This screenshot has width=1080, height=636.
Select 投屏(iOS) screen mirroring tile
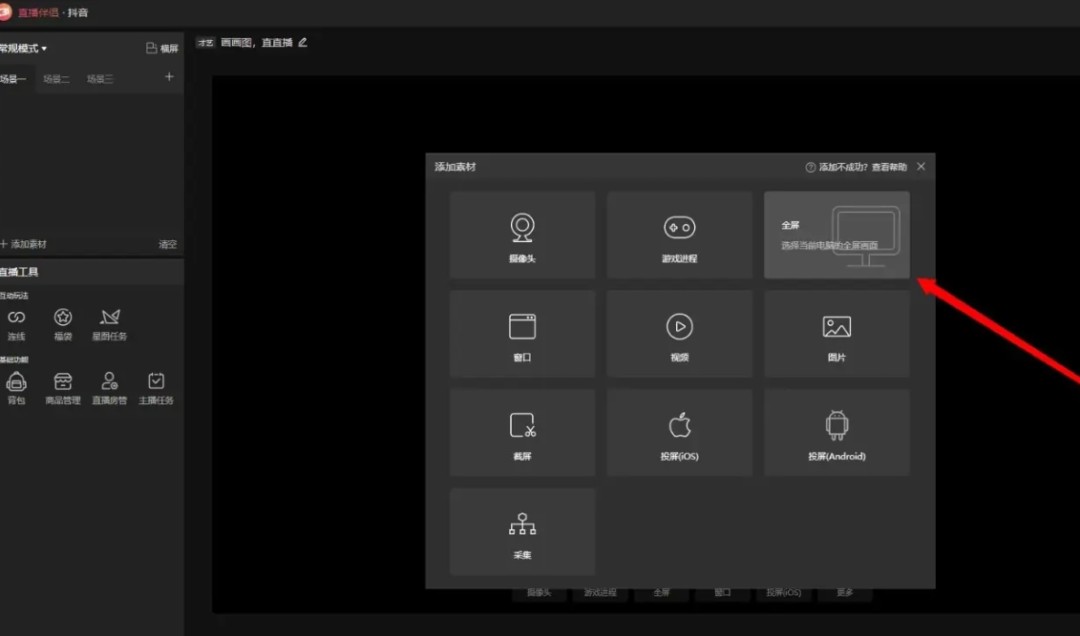[679, 432]
